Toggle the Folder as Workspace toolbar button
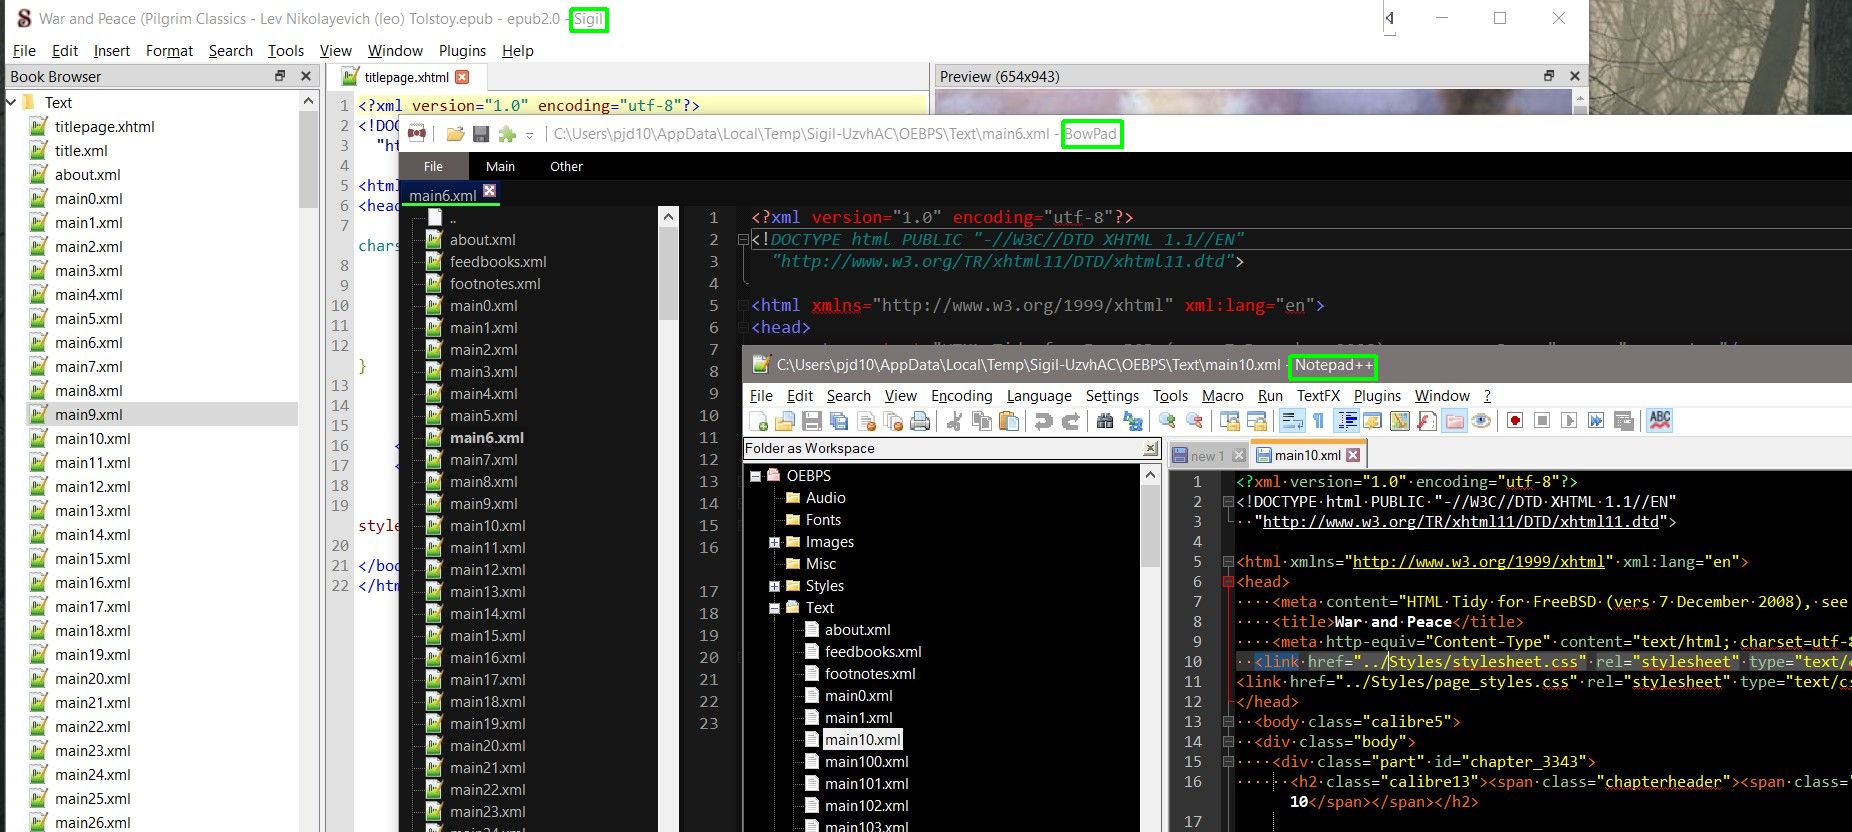 tap(1455, 421)
